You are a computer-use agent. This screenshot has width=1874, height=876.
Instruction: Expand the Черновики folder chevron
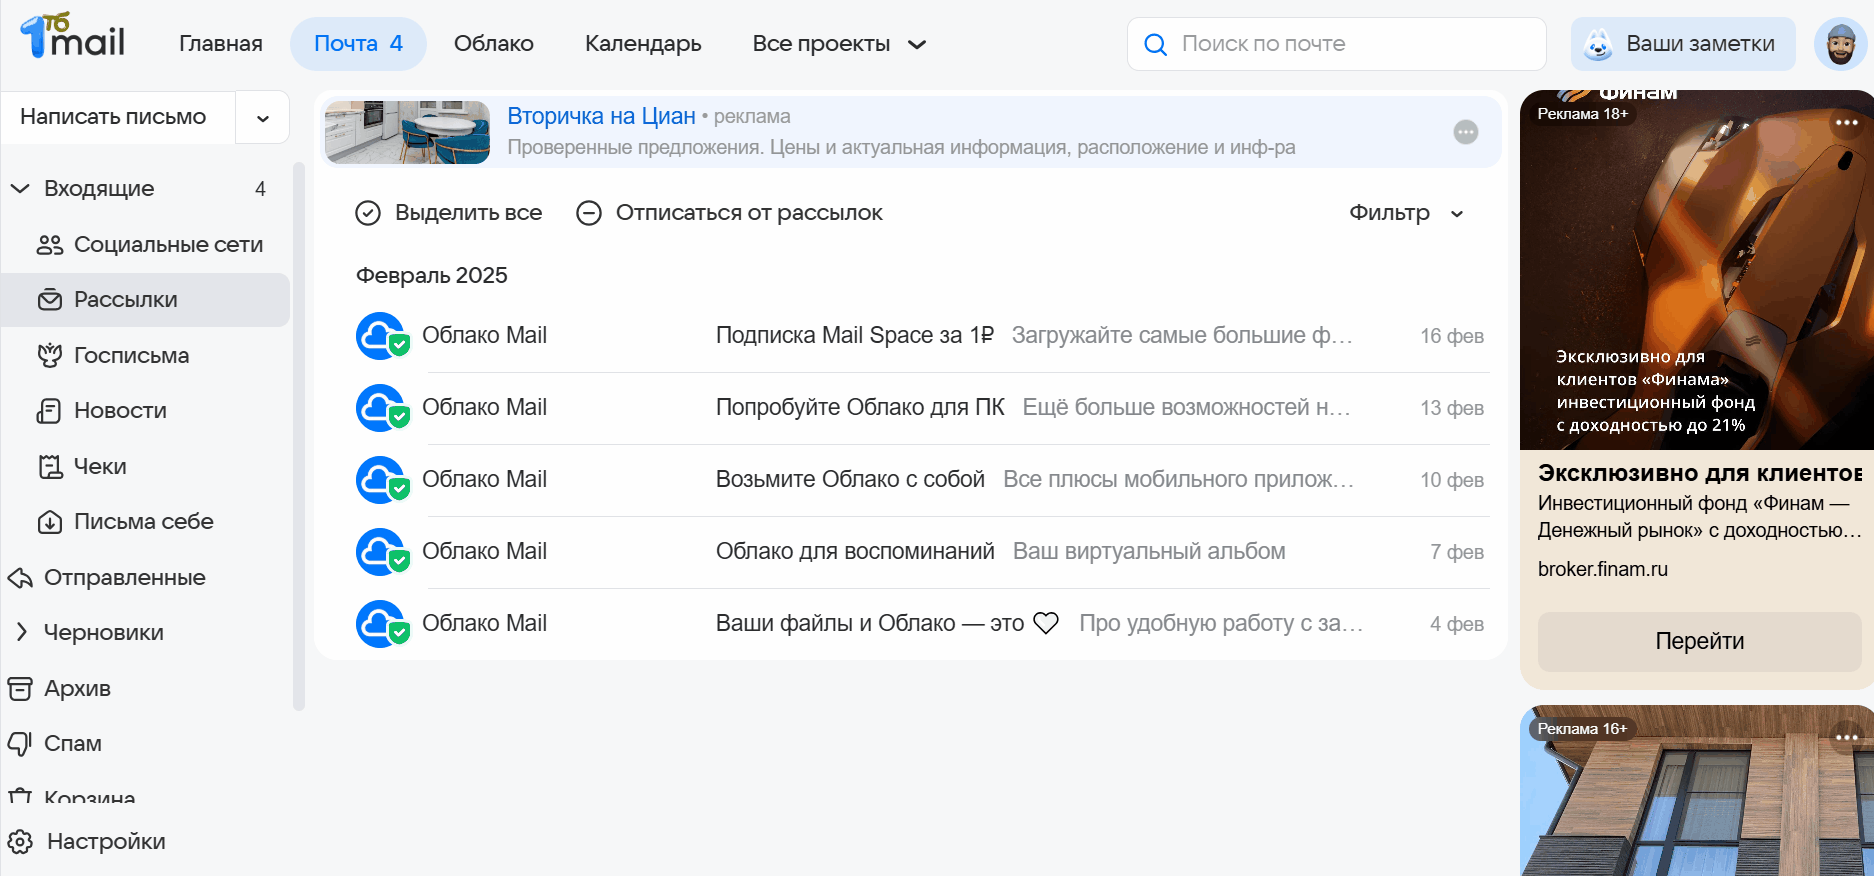coord(21,632)
